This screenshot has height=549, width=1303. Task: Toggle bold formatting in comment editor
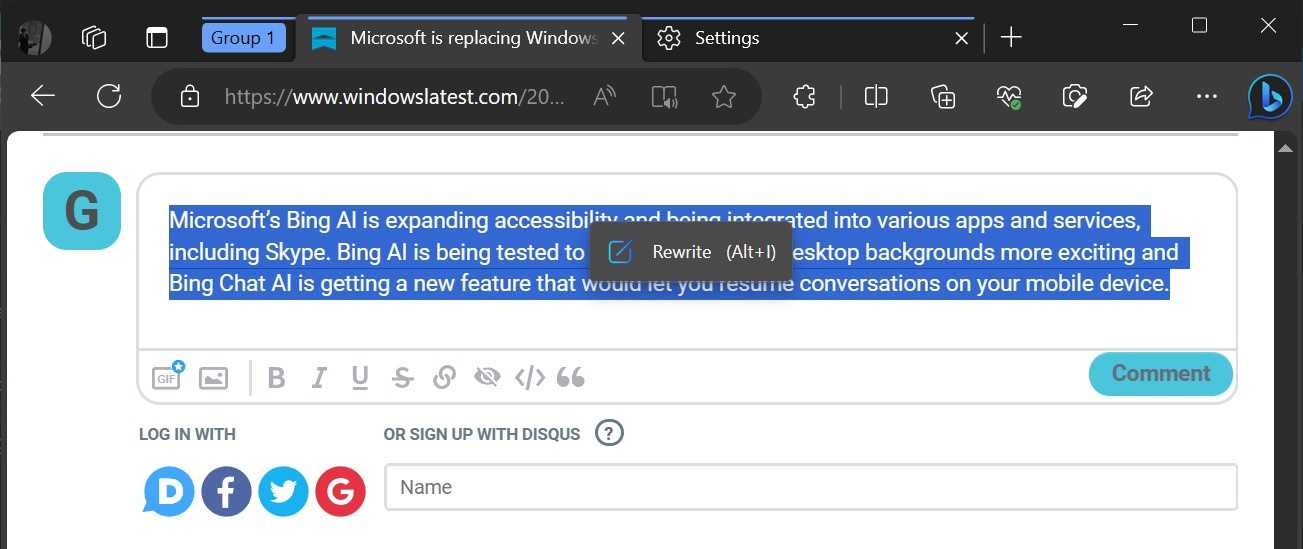click(277, 378)
